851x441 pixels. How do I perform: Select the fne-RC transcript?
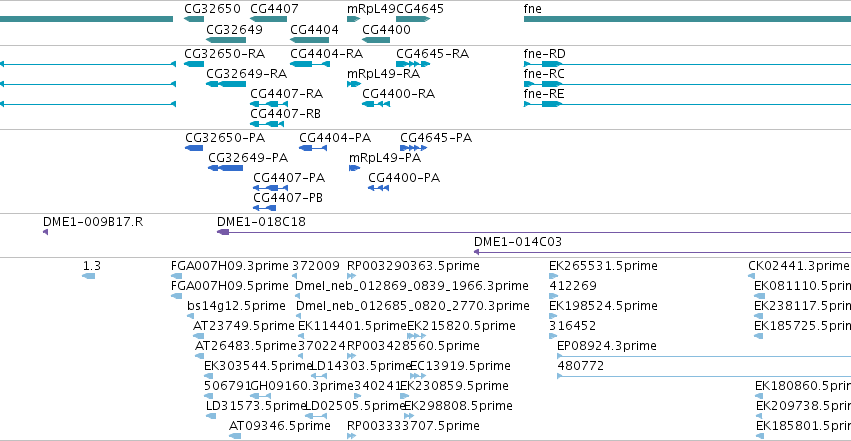tap(687, 84)
